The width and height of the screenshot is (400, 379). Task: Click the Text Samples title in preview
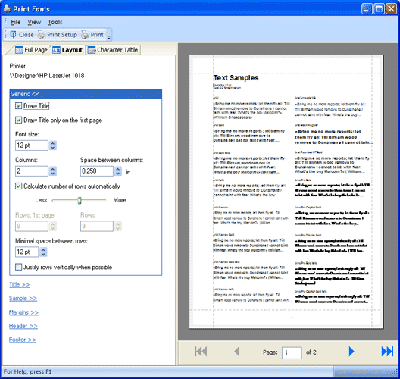(236, 78)
